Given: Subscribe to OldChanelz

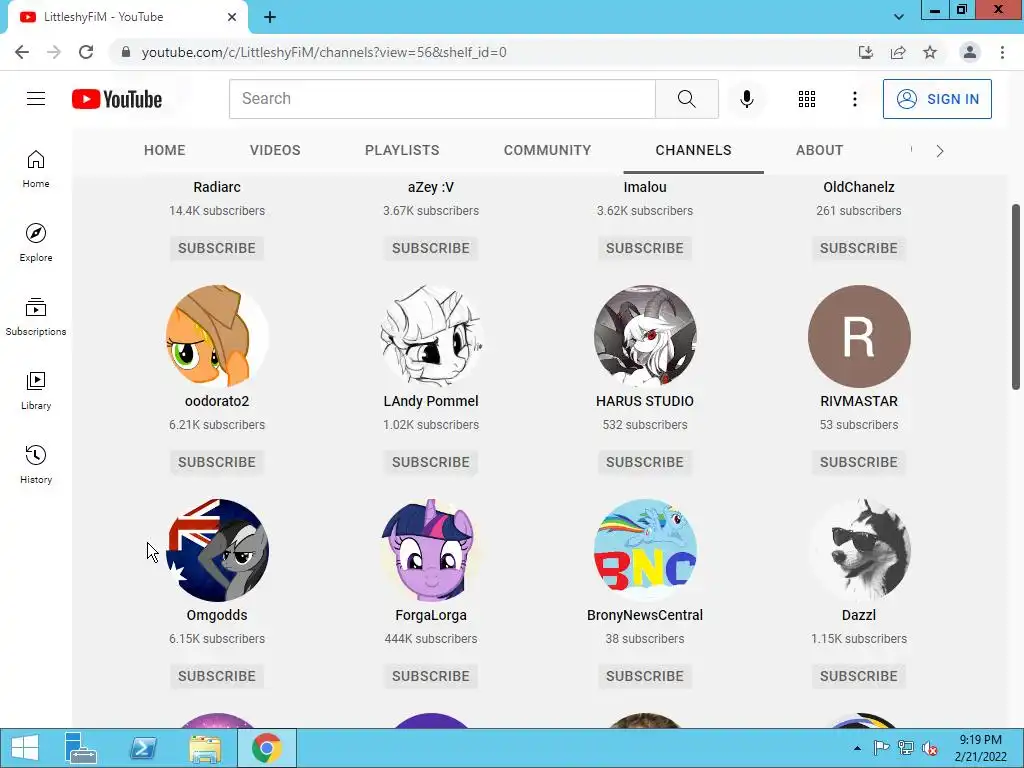Looking at the screenshot, I should tap(859, 248).
